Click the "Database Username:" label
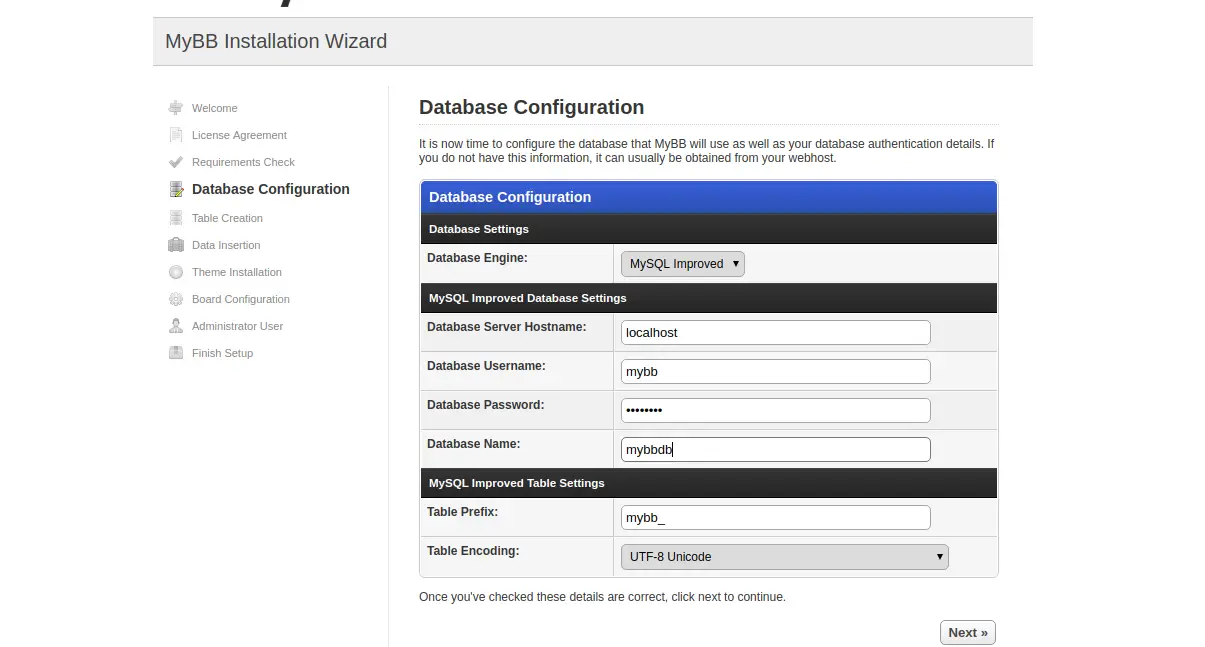The image size is (1205, 647). (486, 366)
